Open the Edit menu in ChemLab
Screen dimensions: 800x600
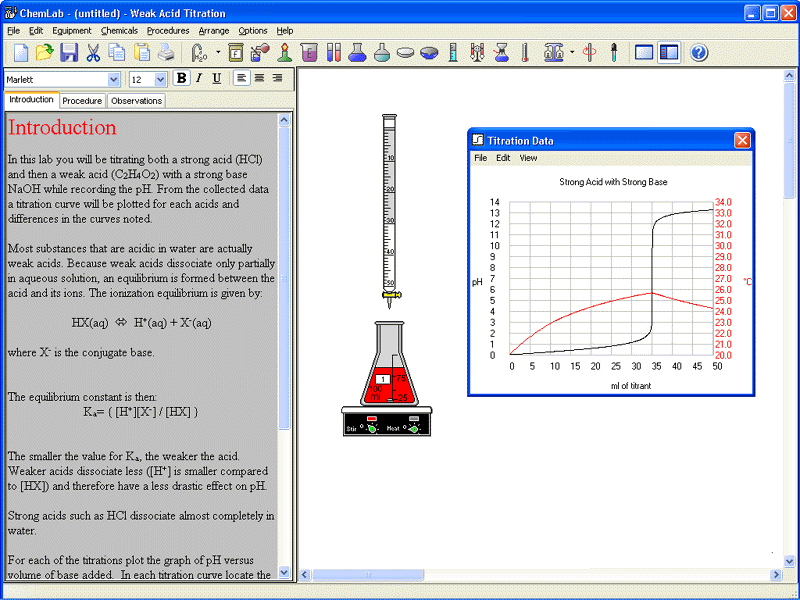coord(36,31)
